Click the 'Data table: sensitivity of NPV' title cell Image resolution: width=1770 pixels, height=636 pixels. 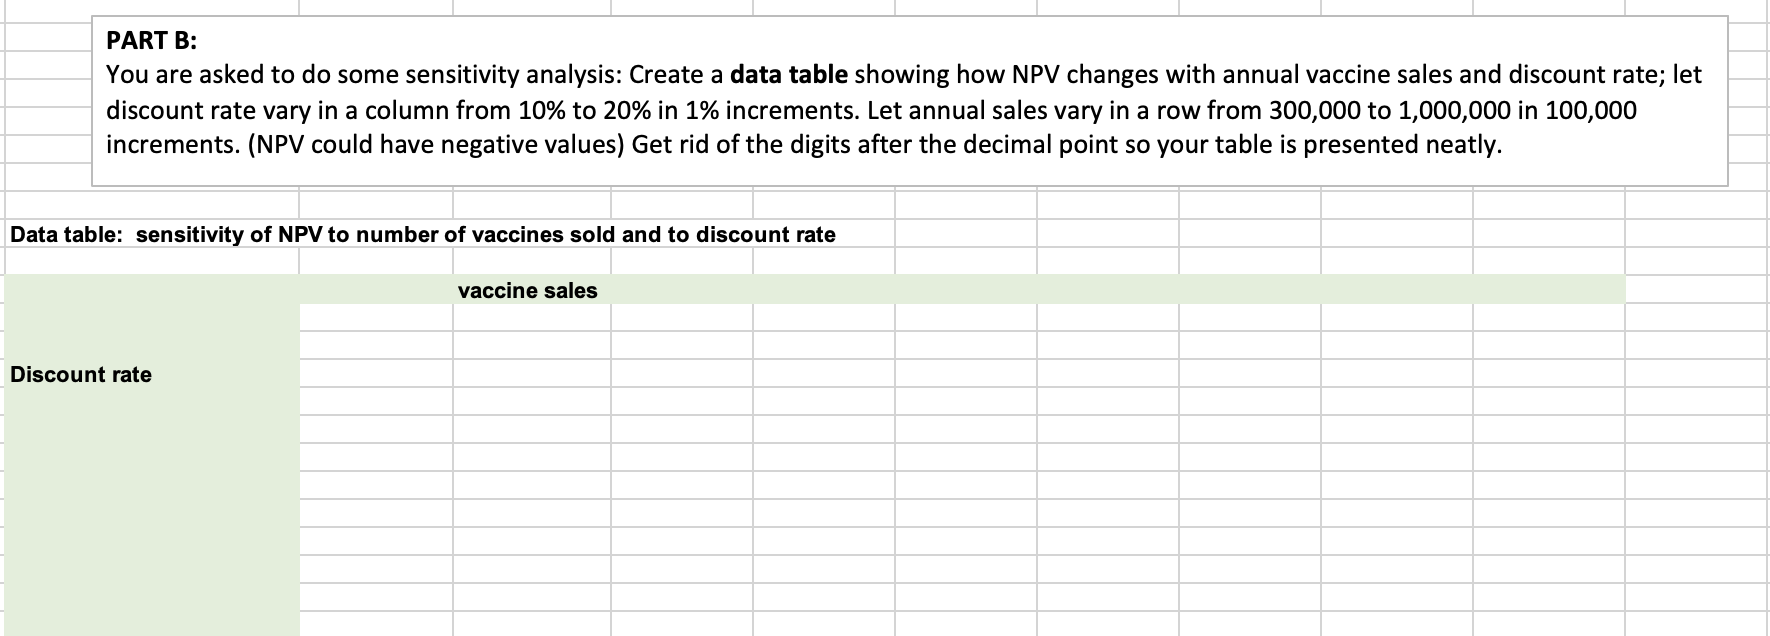[x=423, y=234]
